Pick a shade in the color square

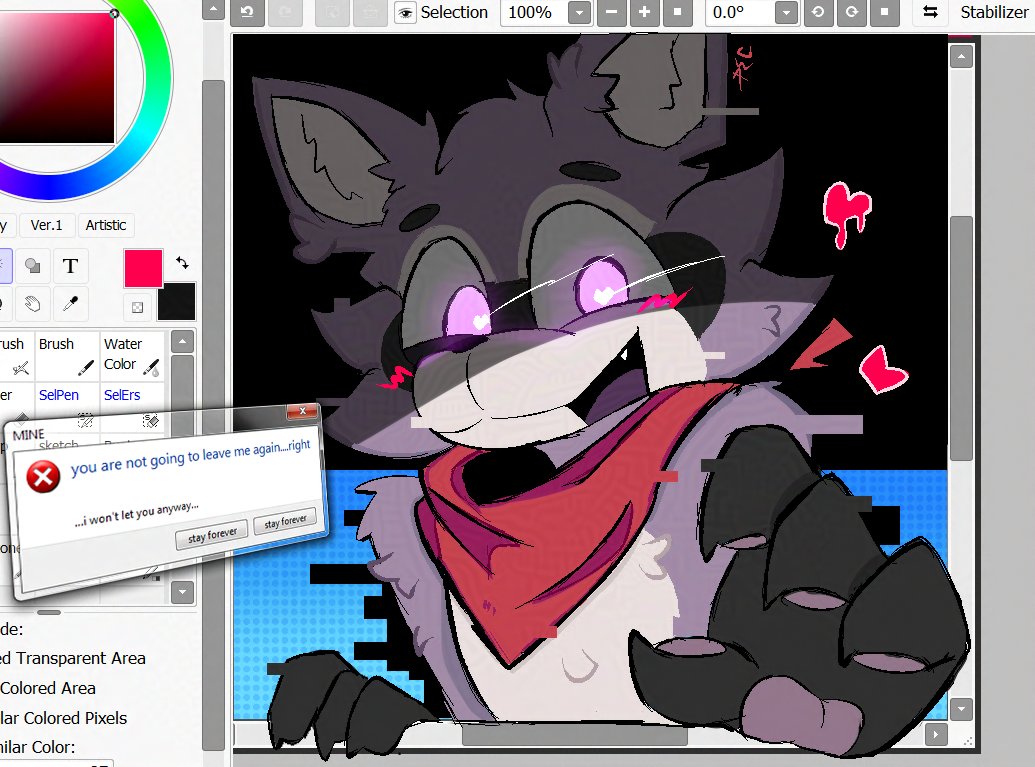pos(56,78)
